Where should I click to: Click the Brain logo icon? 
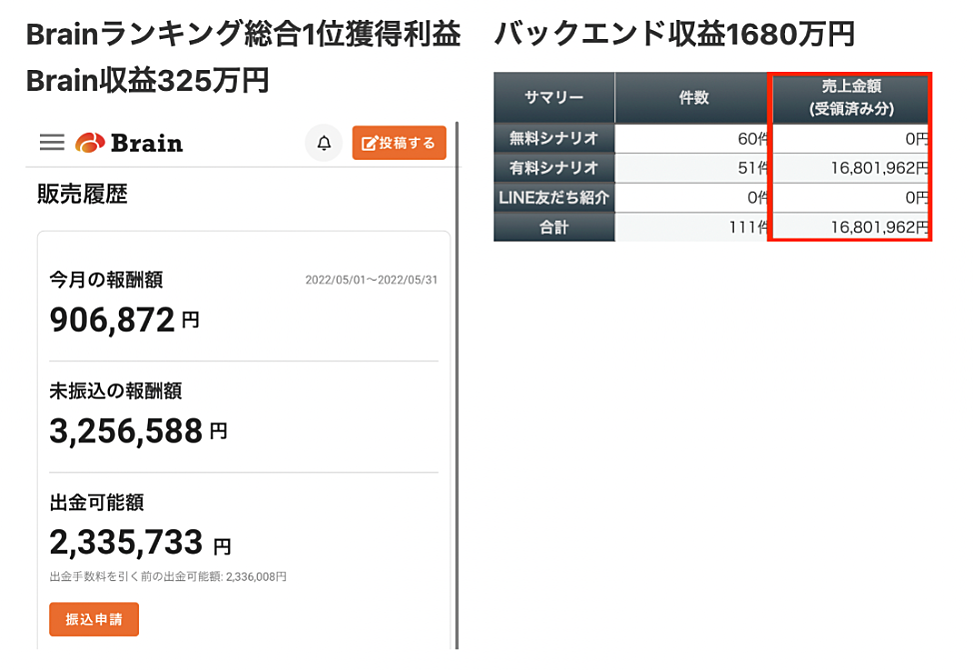pos(89,143)
